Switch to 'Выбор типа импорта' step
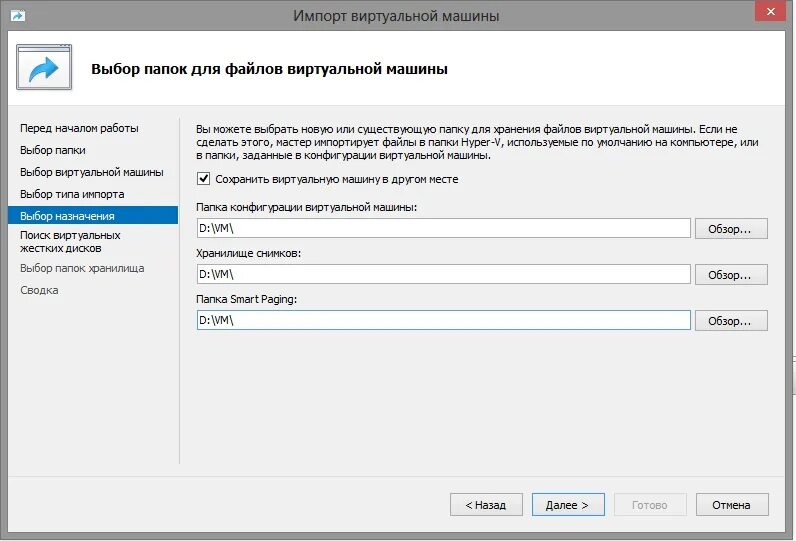796x541 pixels. [72, 194]
